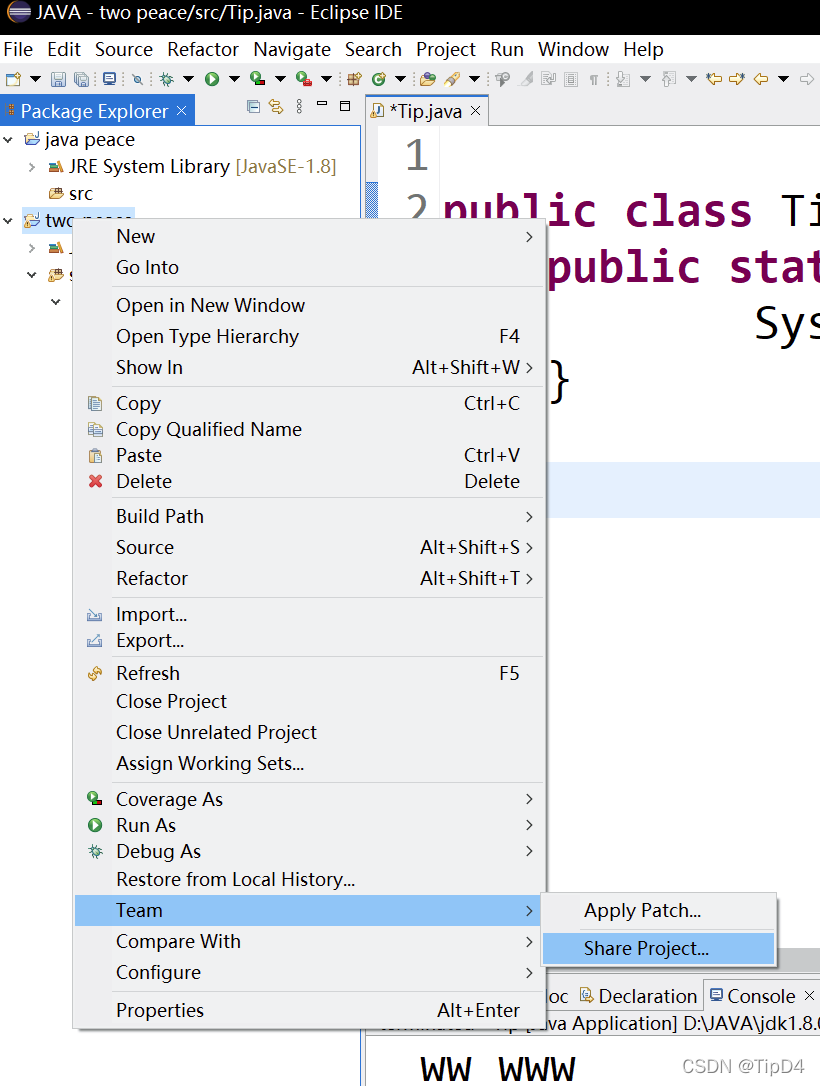This screenshot has width=820, height=1086.
Task: Click the Search flashlight toolbar icon
Action: 452,79
